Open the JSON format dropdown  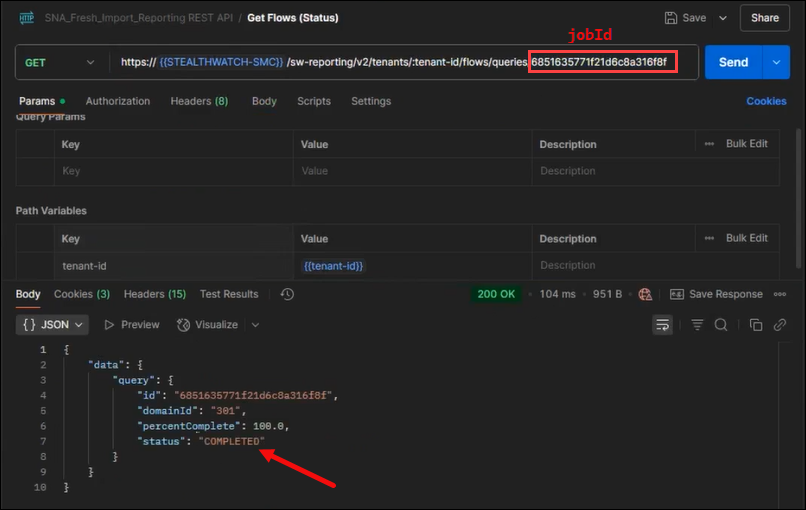(x=52, y=325)
